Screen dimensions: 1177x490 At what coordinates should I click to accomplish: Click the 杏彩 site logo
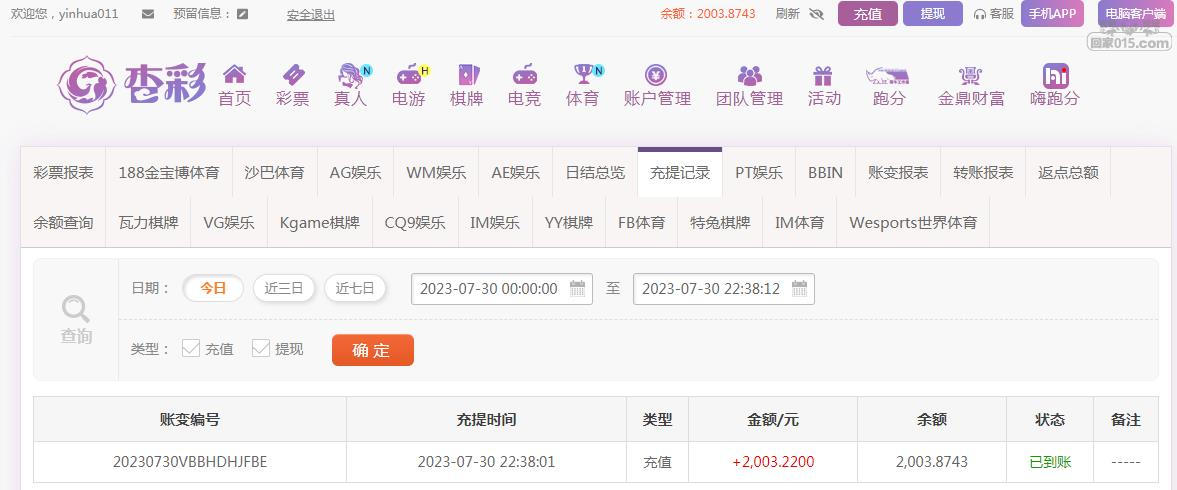[x=132, y=85]
